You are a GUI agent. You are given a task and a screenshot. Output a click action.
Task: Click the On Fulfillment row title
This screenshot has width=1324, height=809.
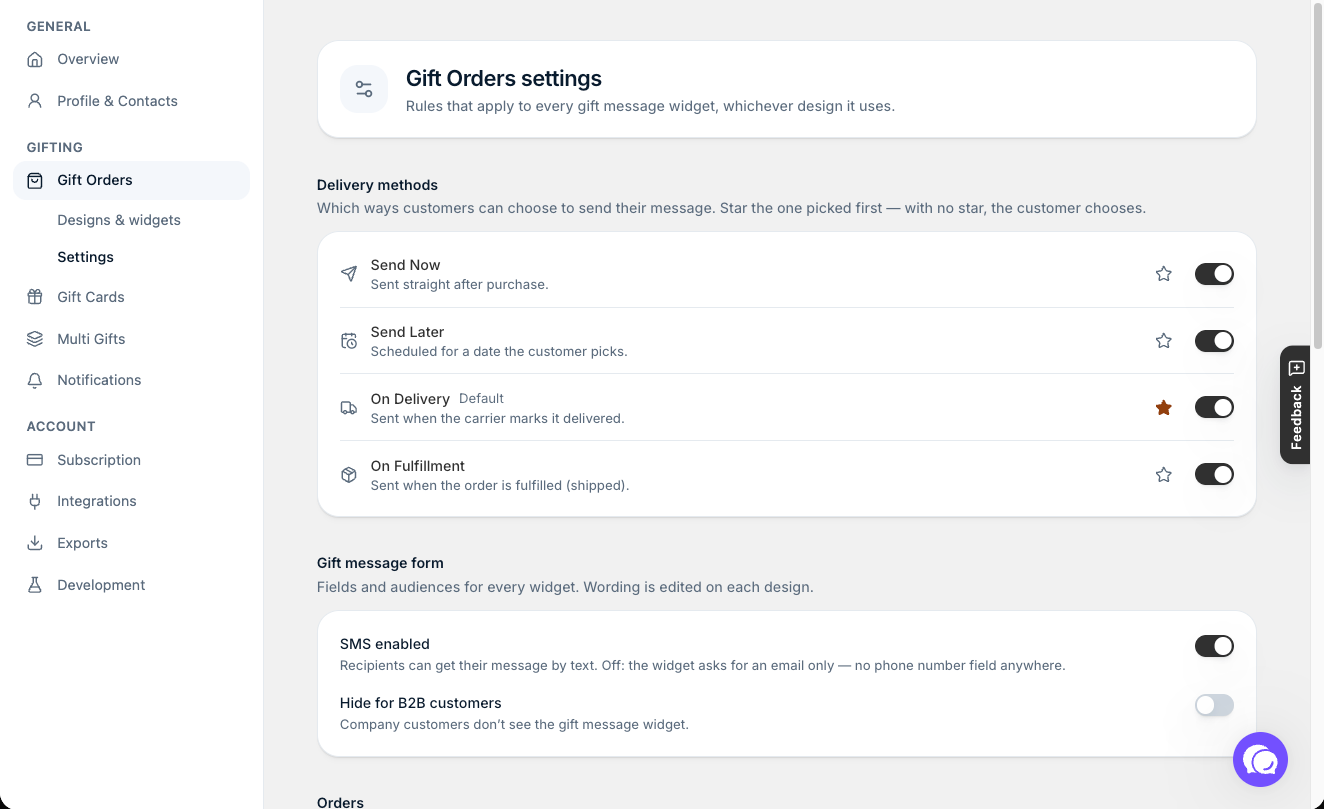(418, 466)
